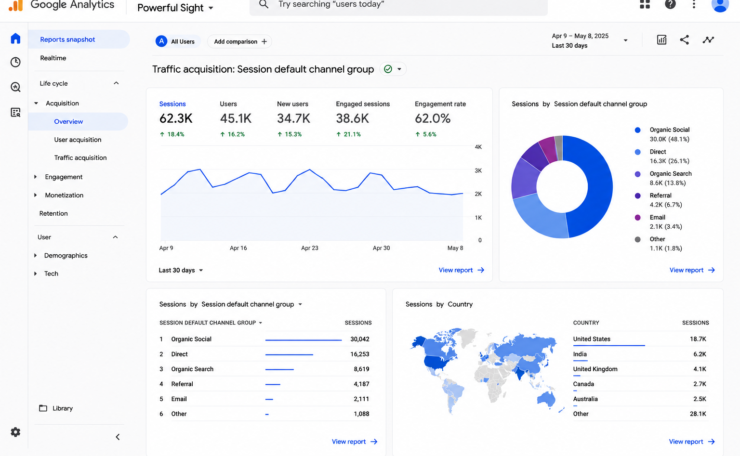The height and width of the screenshot is (456, 740).
Task: Click the Organic Social legend color dot
Action: [638, 130]
